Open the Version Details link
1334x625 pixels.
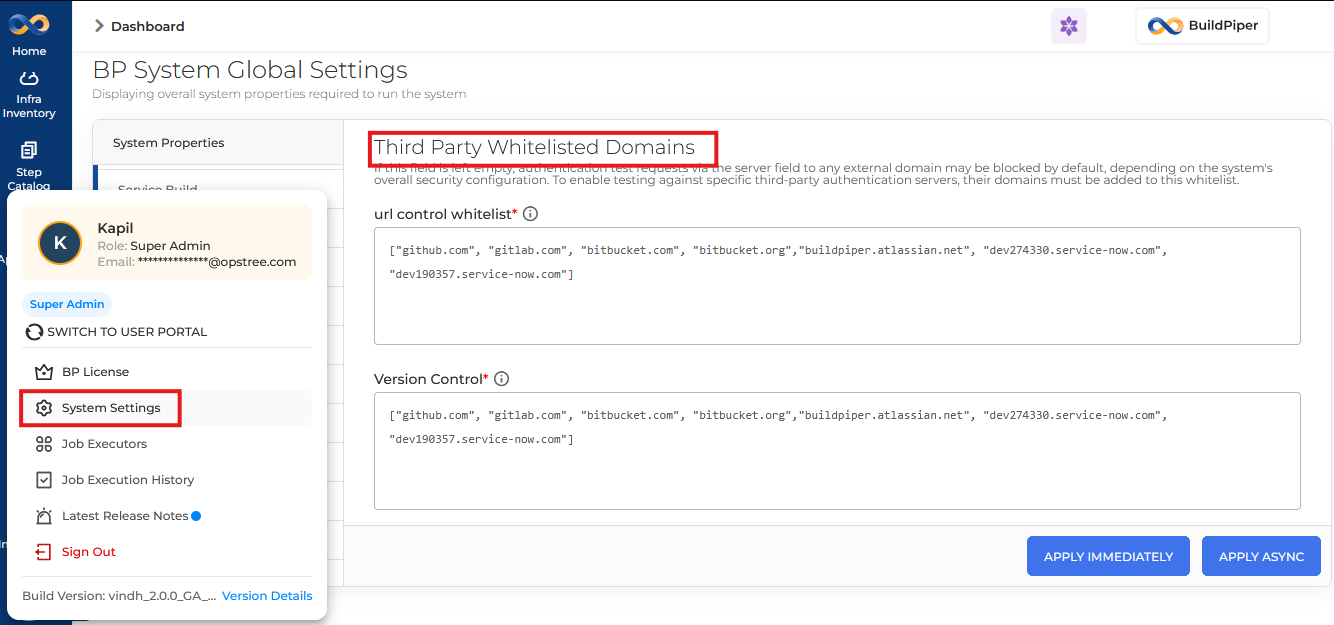pos(266,595)
